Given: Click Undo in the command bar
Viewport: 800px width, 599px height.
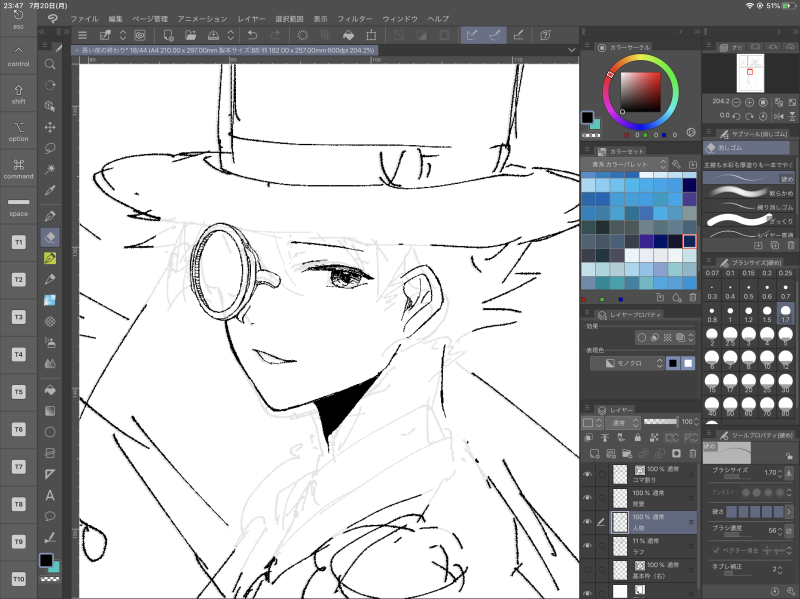Looking at the screenshot, I should coord(253,35).
